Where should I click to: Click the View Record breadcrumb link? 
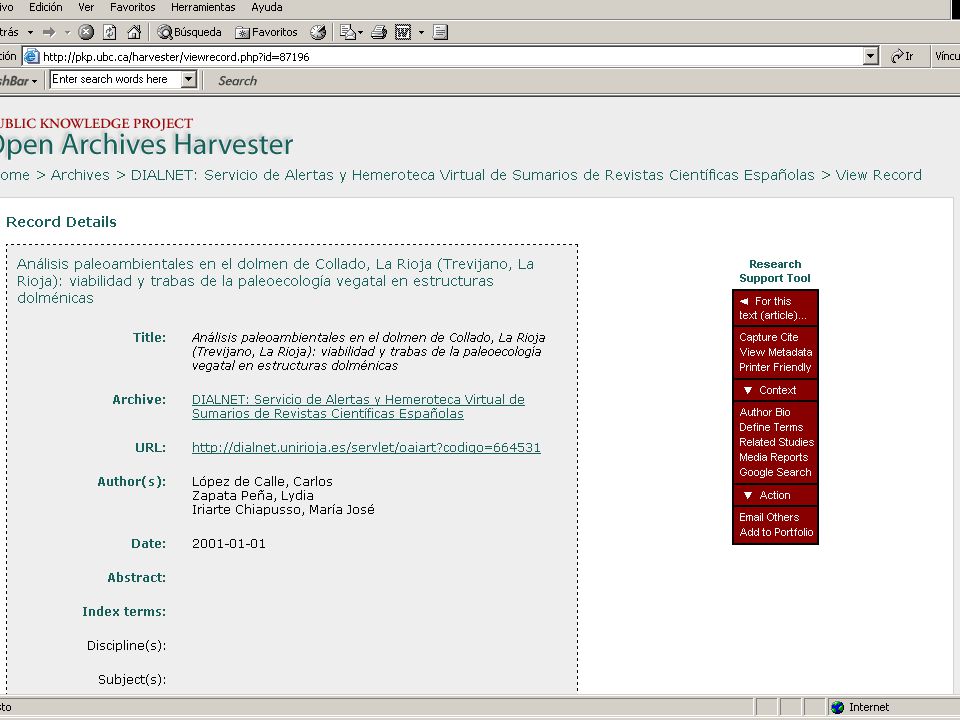click(879, 175)
